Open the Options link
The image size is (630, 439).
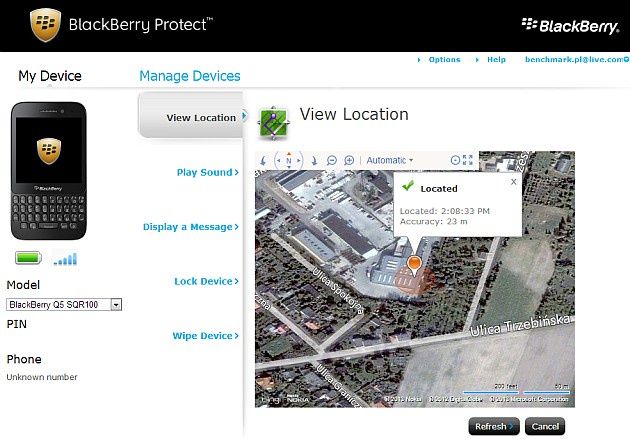click(x=444, y=59)
